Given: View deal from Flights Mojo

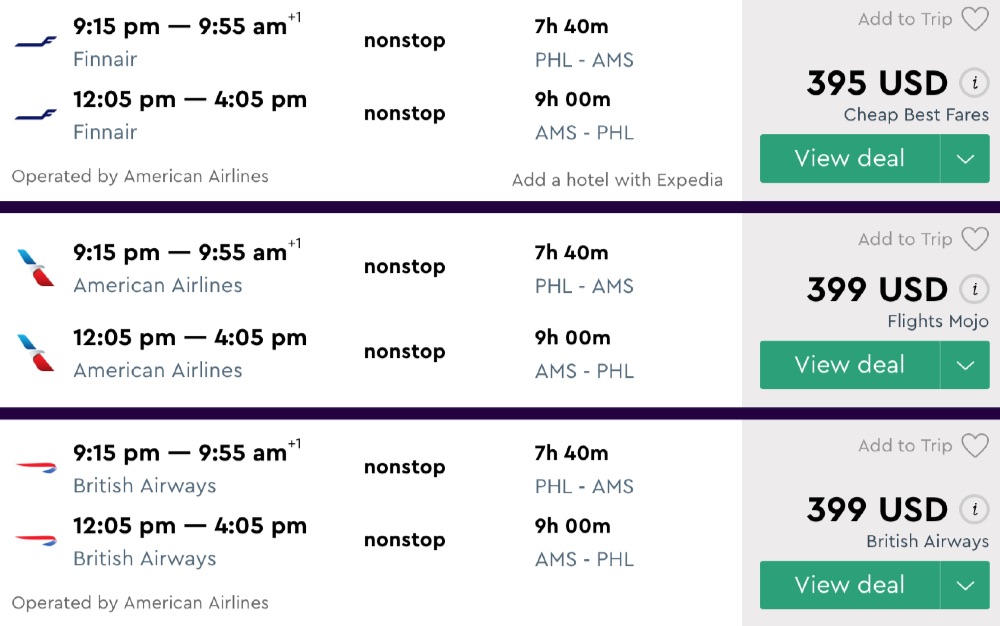Looking at the screenshot, I should coord(849,365).
